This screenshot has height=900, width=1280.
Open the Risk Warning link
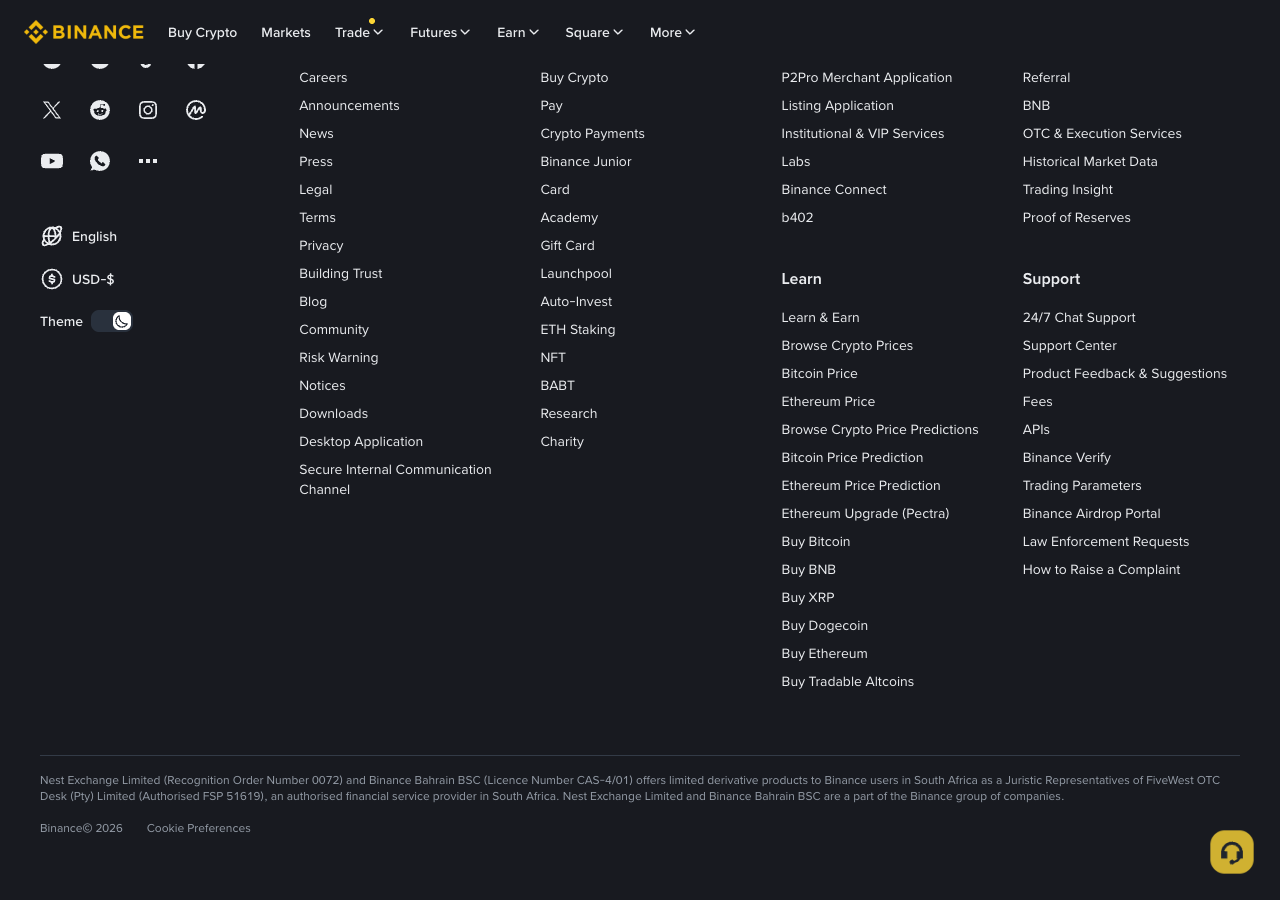339,357
